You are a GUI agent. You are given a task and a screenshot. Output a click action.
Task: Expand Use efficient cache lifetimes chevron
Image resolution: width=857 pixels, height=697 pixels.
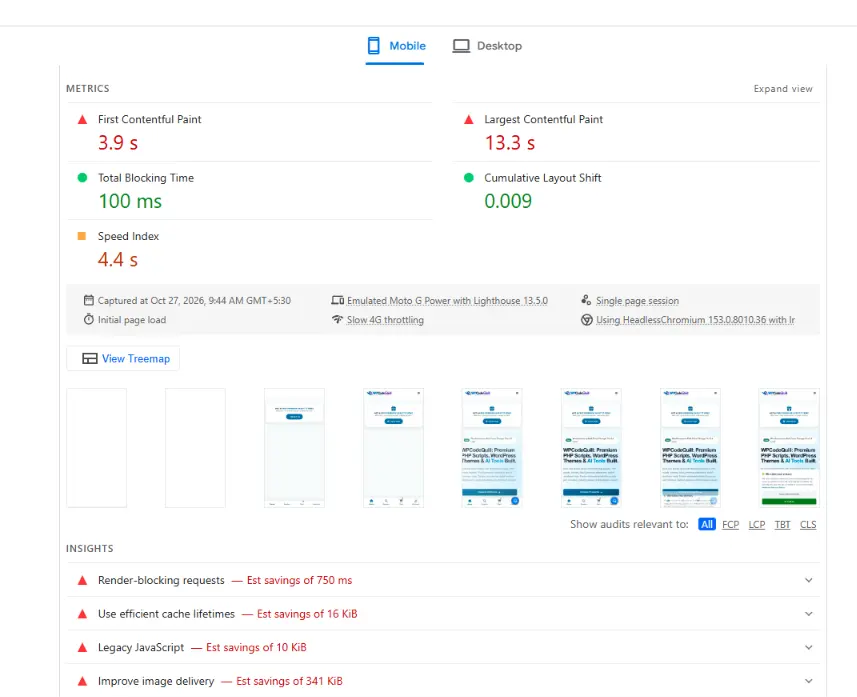click(x=808, y=614)
